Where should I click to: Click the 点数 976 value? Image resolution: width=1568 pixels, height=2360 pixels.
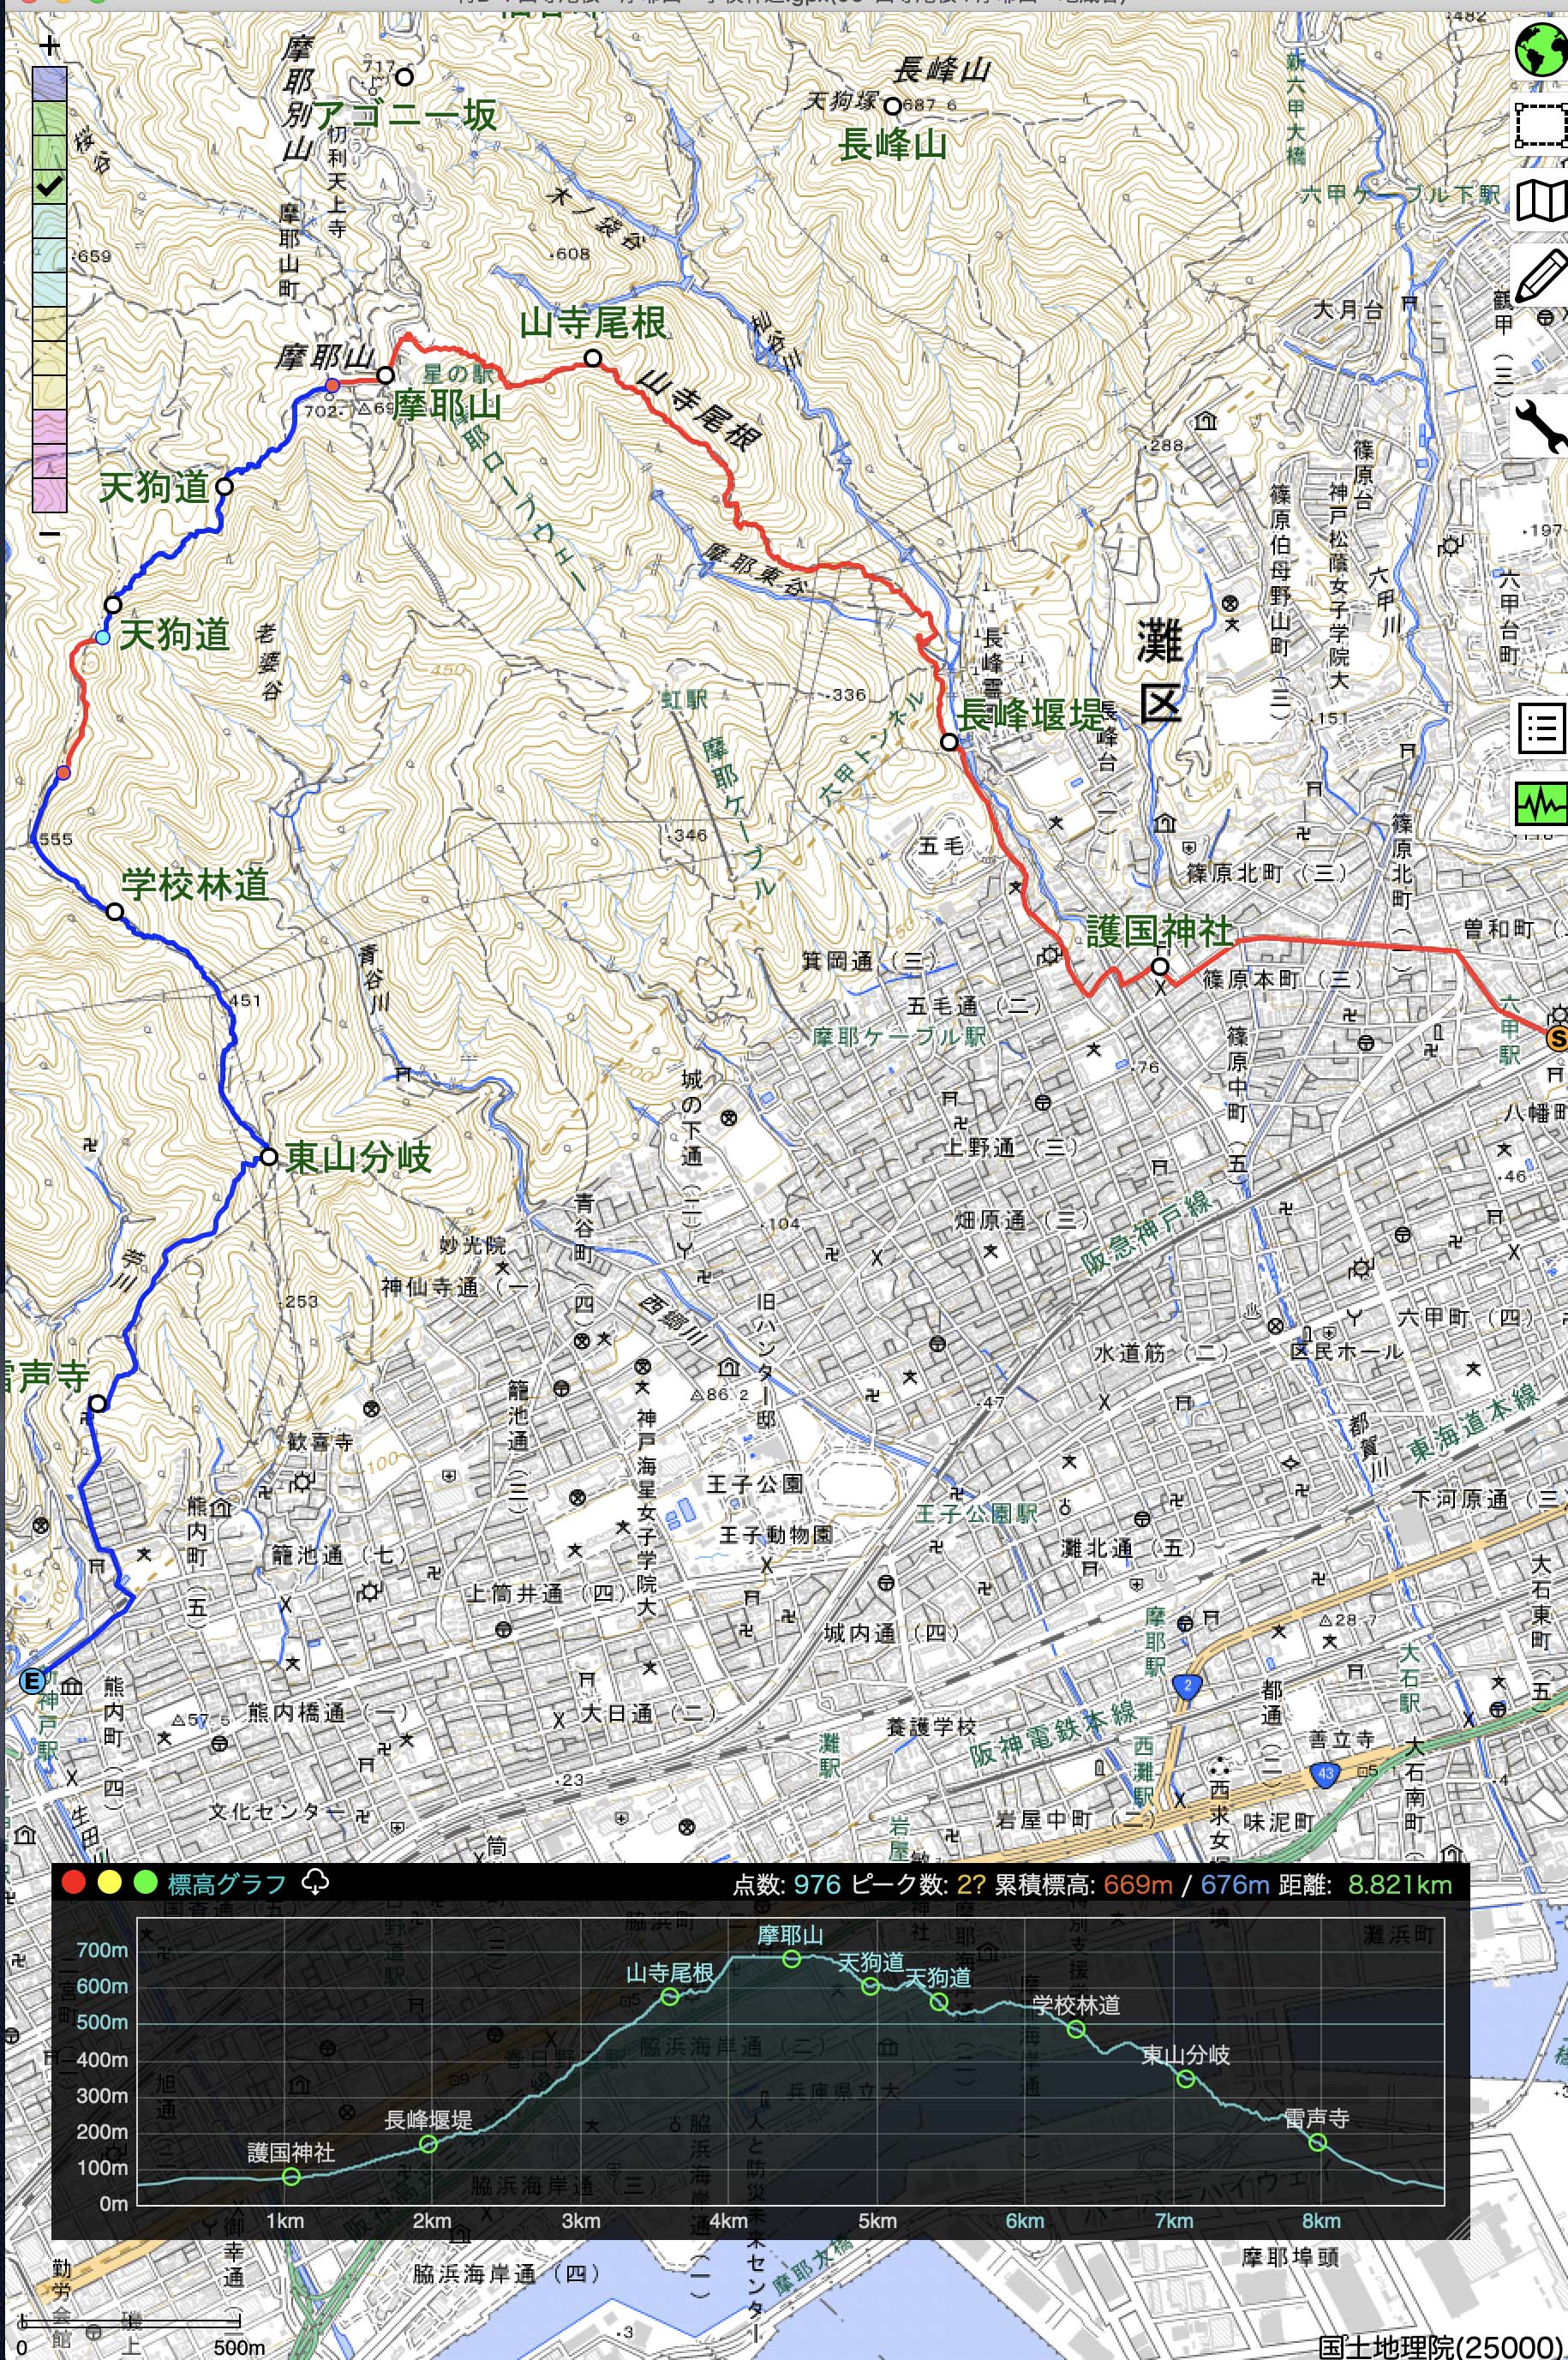tap(817, 1885)
